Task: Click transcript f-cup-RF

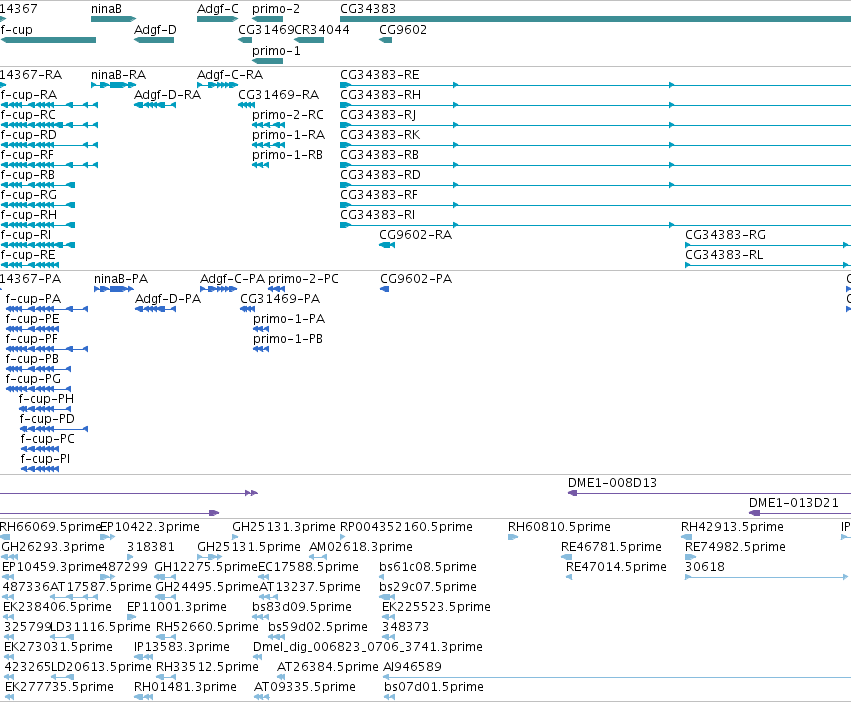Action: [x=27, y=155]
